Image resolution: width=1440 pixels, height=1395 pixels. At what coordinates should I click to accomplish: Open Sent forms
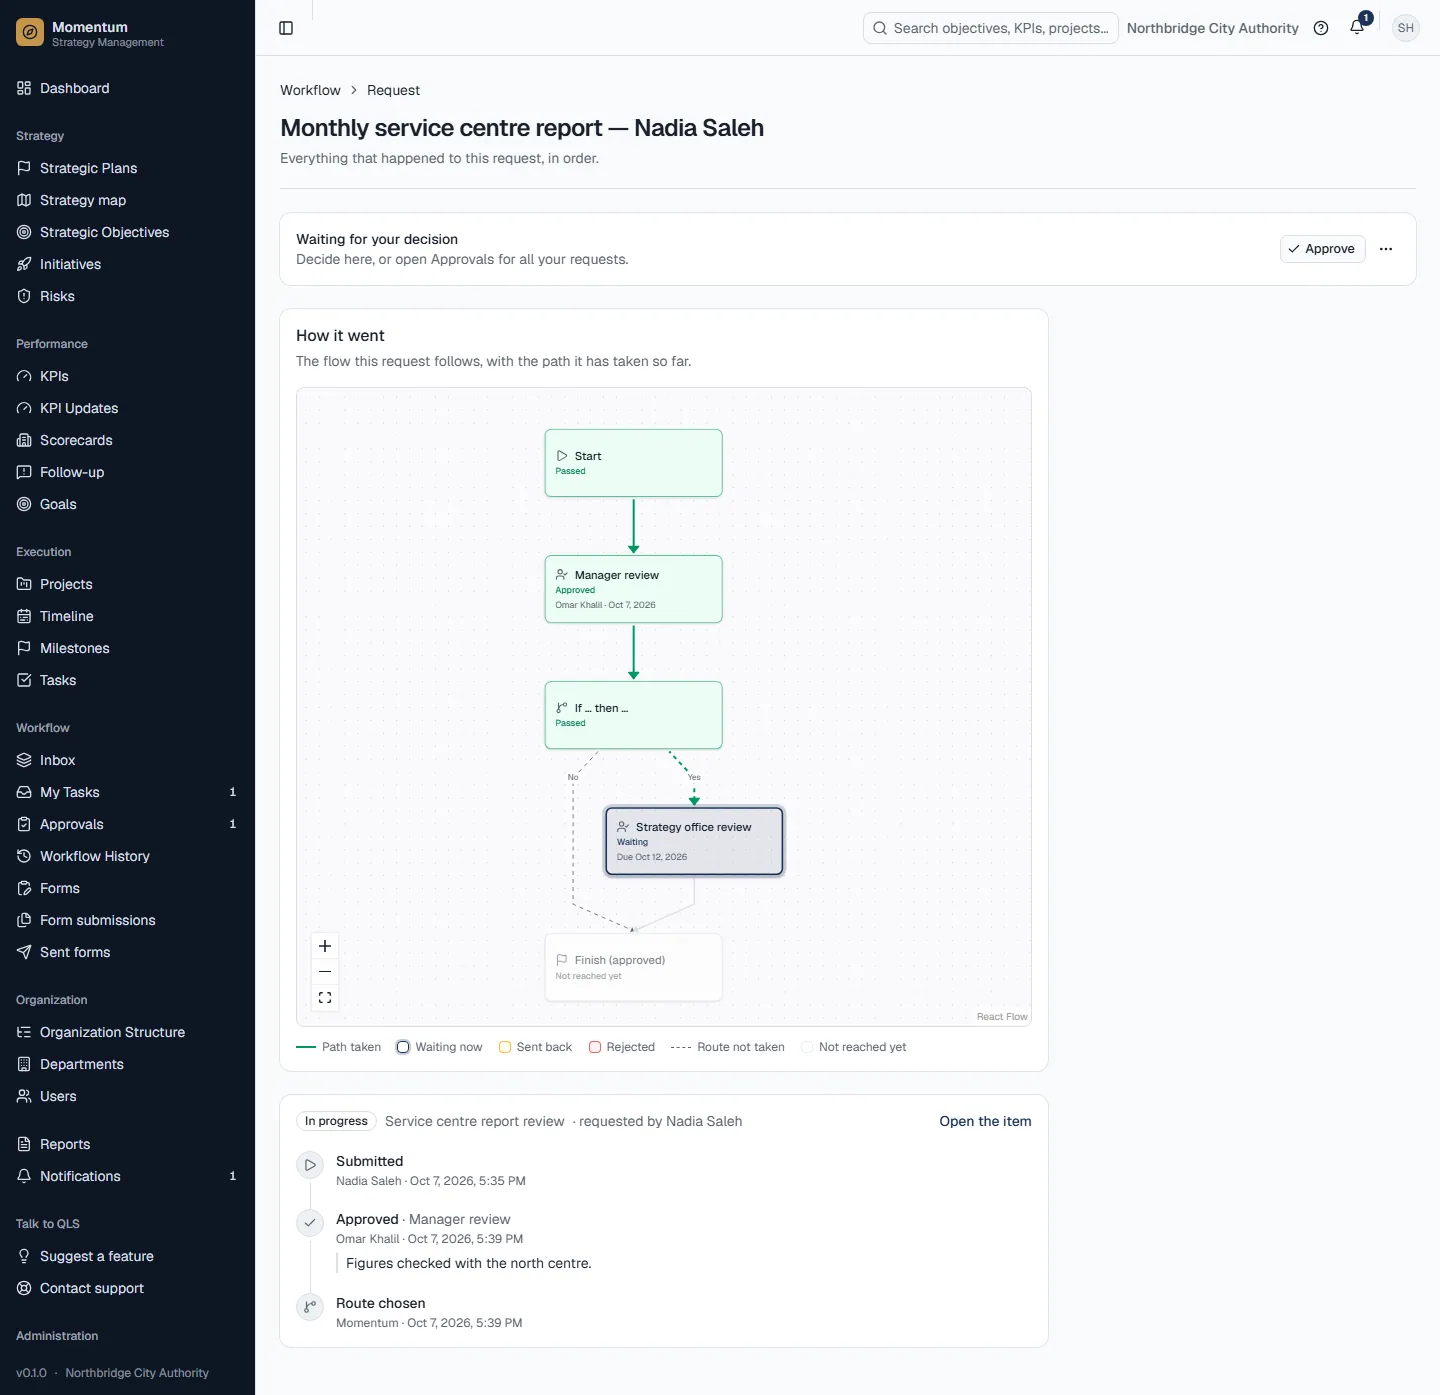point(127,952)
